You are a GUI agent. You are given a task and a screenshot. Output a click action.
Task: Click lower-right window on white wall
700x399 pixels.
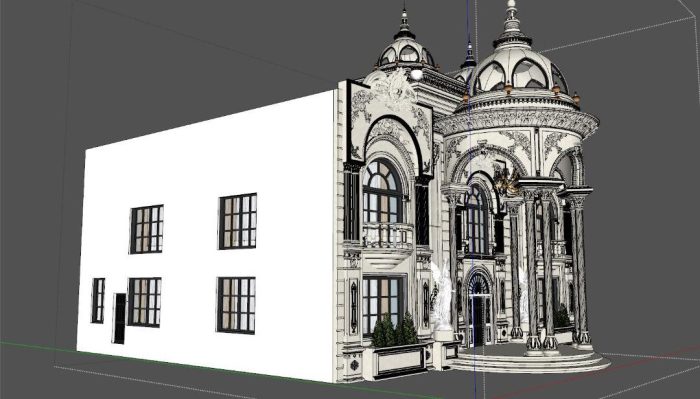click(236, 305)
